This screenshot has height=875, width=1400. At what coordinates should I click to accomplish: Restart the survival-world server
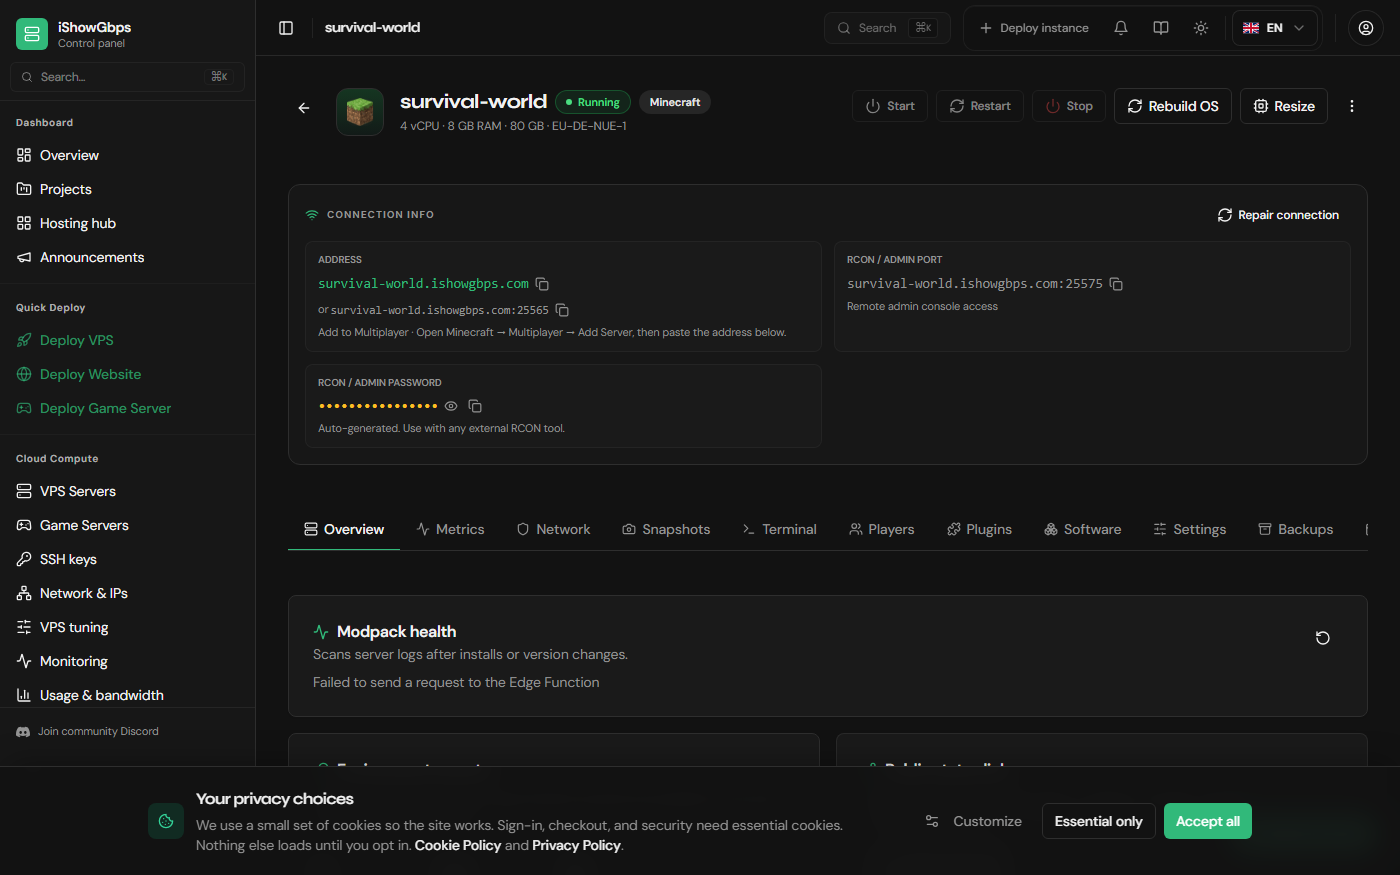(x=980, y=106)
